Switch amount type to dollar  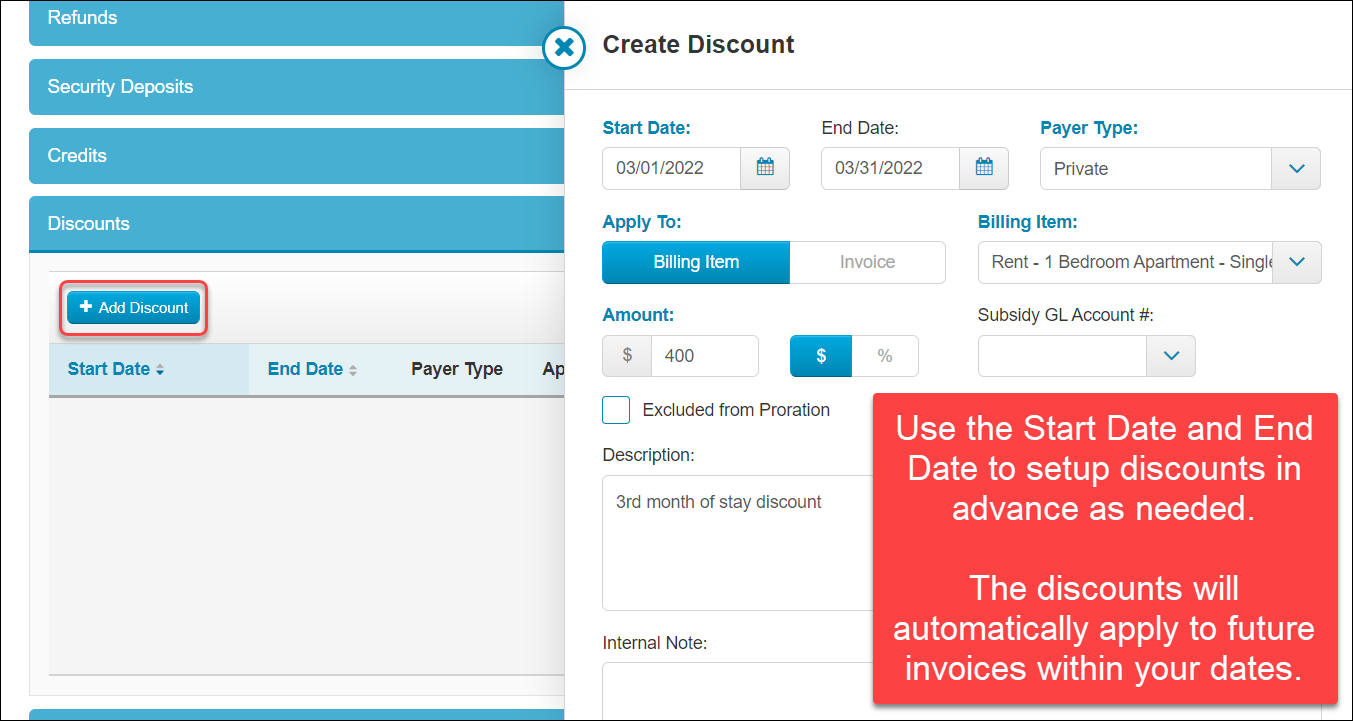click(x=821, y=356)
